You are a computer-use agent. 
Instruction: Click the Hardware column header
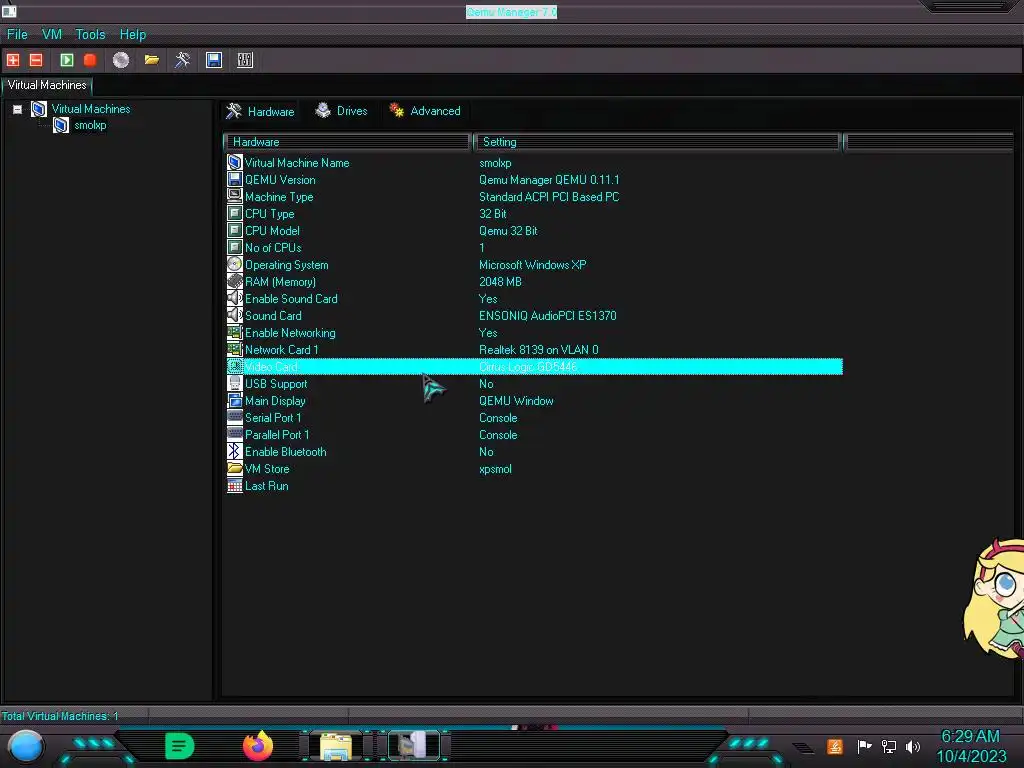tap(347, 142)
